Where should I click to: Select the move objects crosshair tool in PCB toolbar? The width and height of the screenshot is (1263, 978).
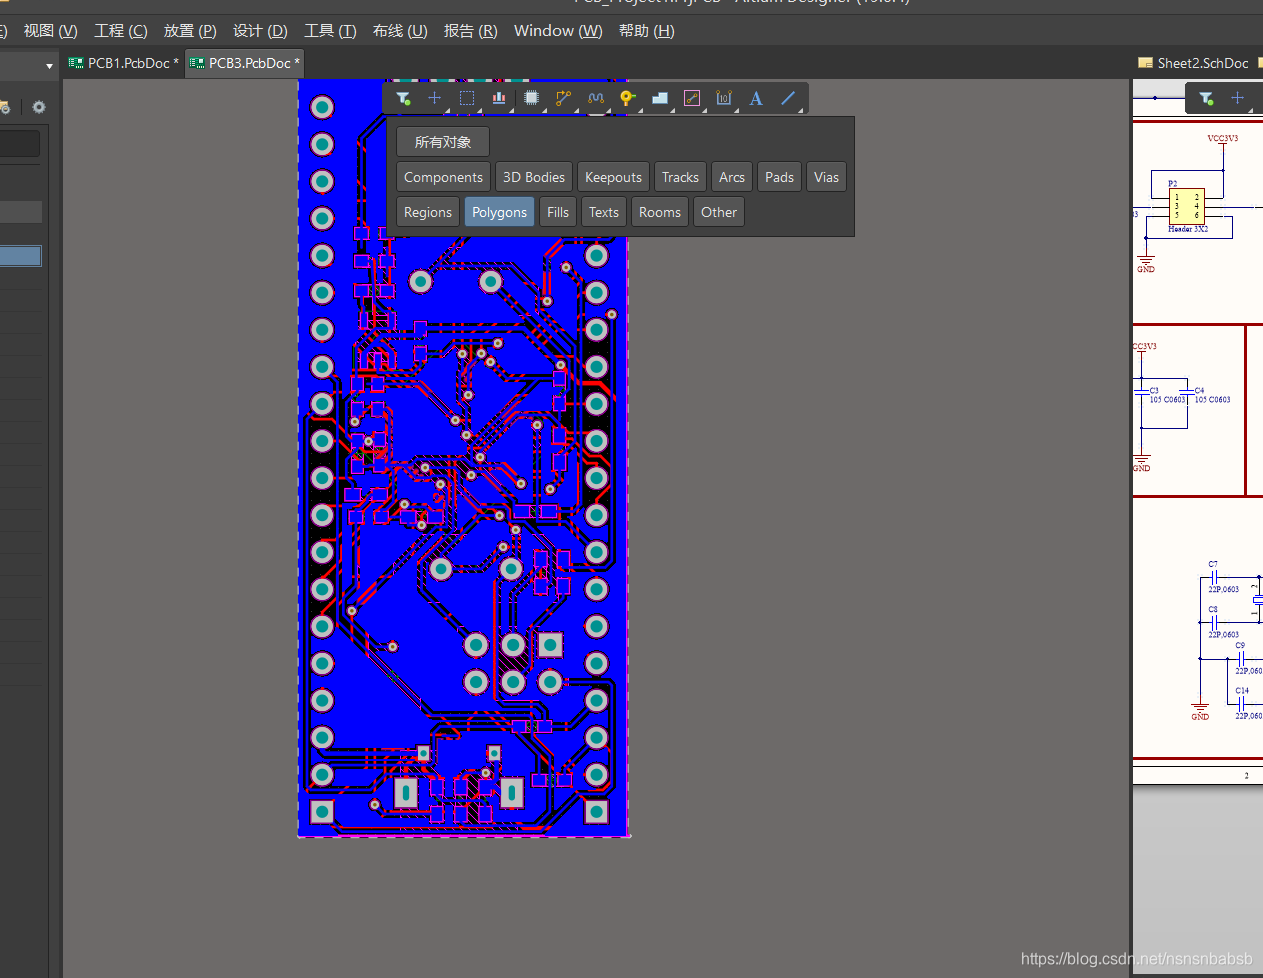(x=434, y=98)
